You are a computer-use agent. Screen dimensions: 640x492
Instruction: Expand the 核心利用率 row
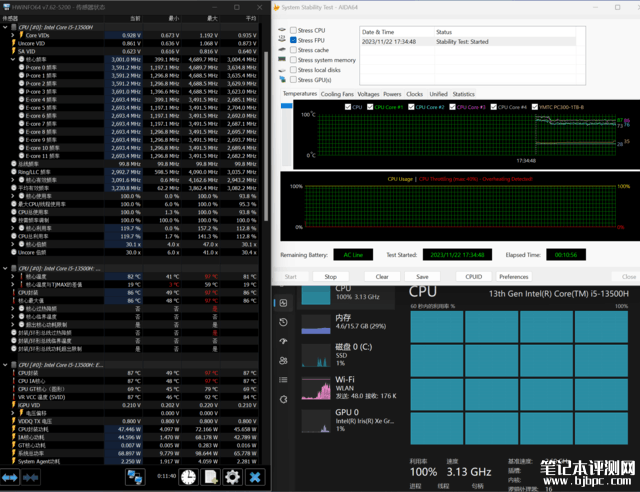(x=13, y=228)
